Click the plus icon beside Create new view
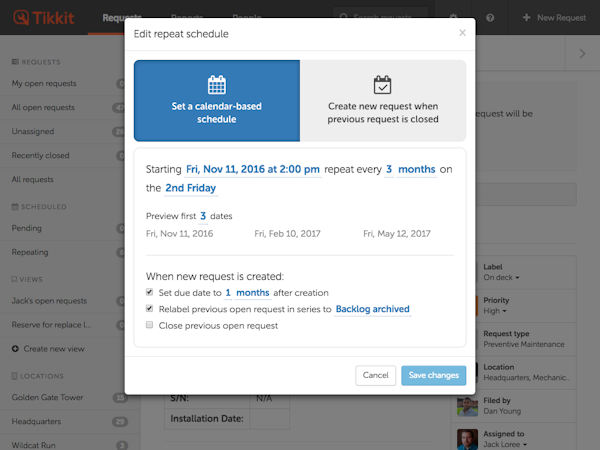 click(x=15, y=349)
